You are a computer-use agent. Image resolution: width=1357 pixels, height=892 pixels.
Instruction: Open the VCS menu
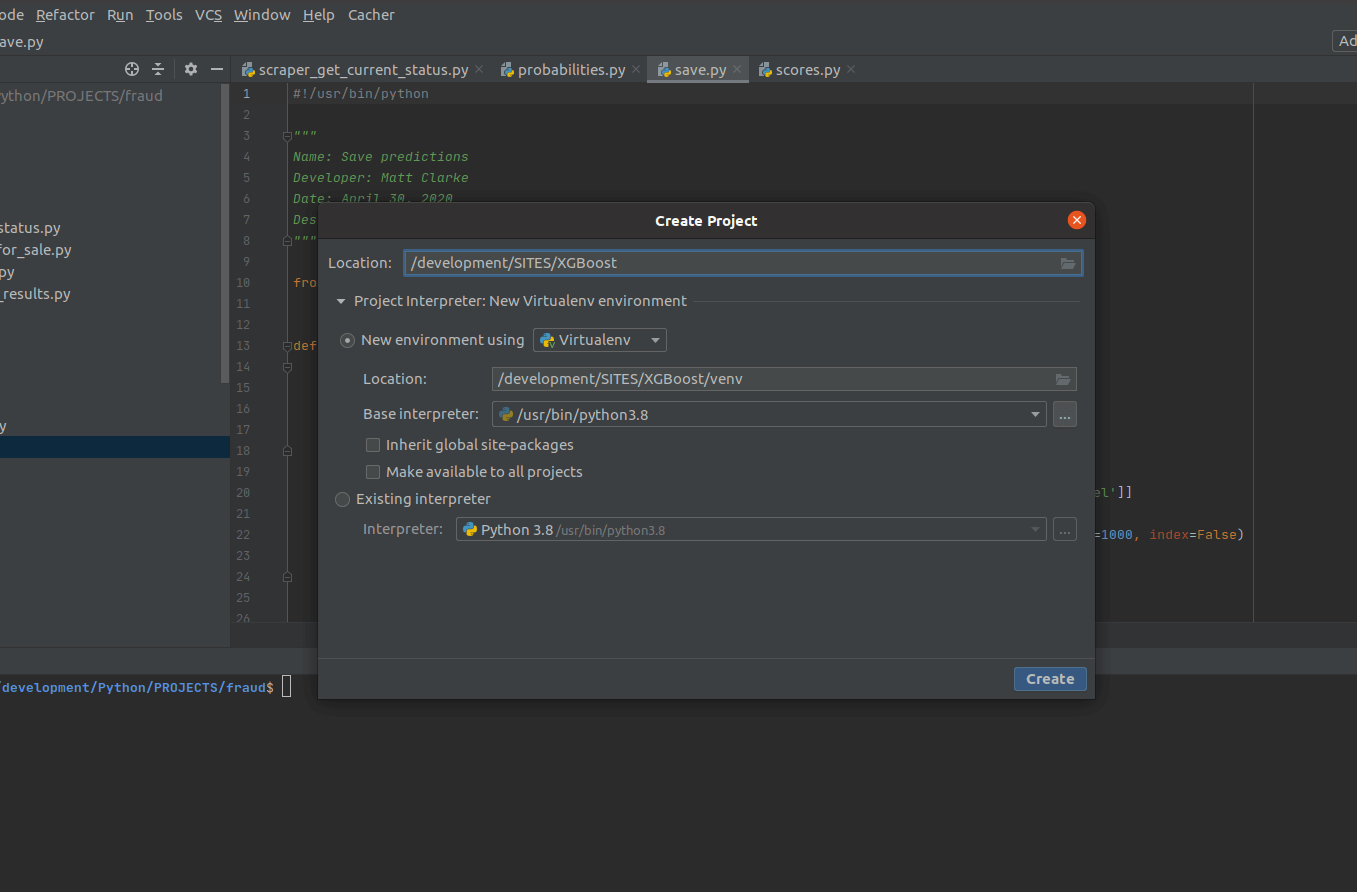click(x=208, y=15)
